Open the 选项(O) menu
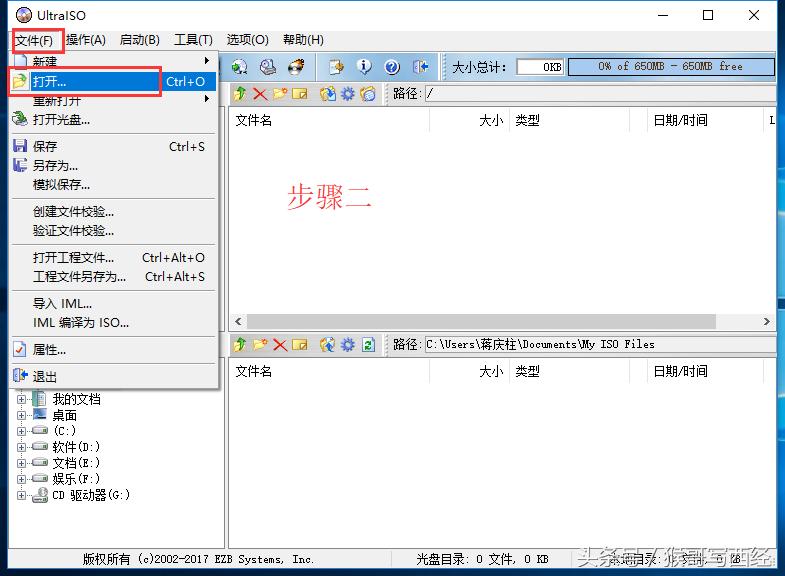The image size is (785, 576). click(247, 40)
